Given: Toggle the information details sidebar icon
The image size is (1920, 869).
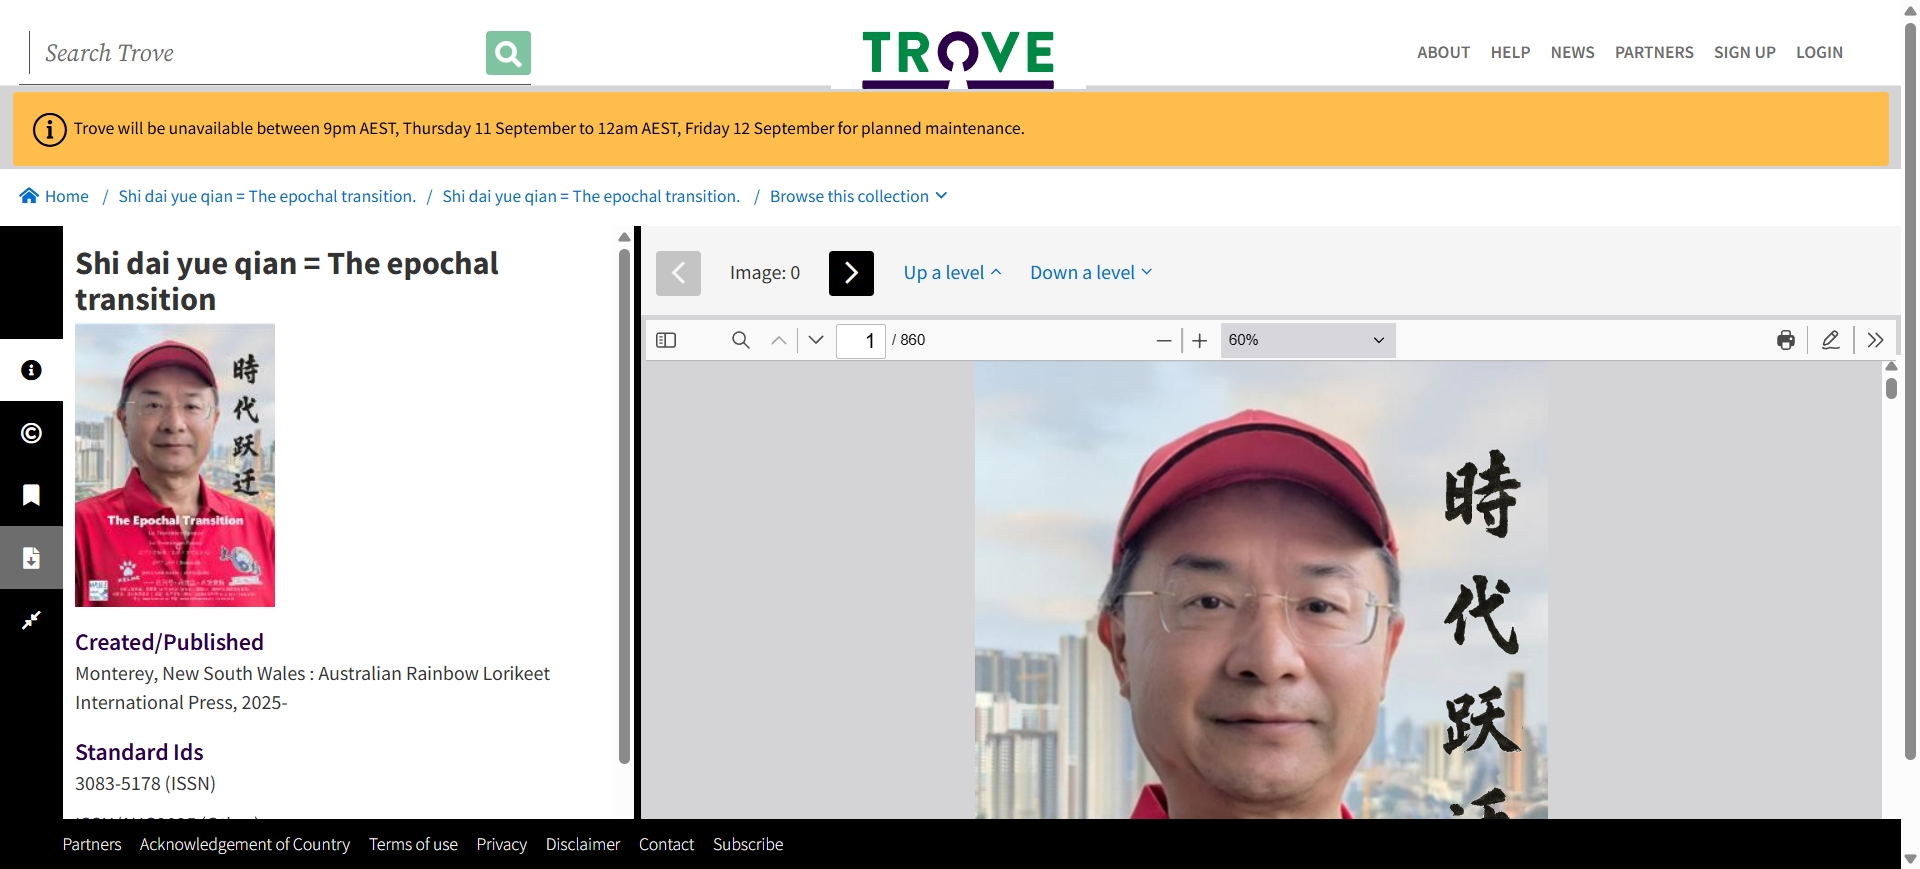Looking at the screenshot, I should [31, 370].
